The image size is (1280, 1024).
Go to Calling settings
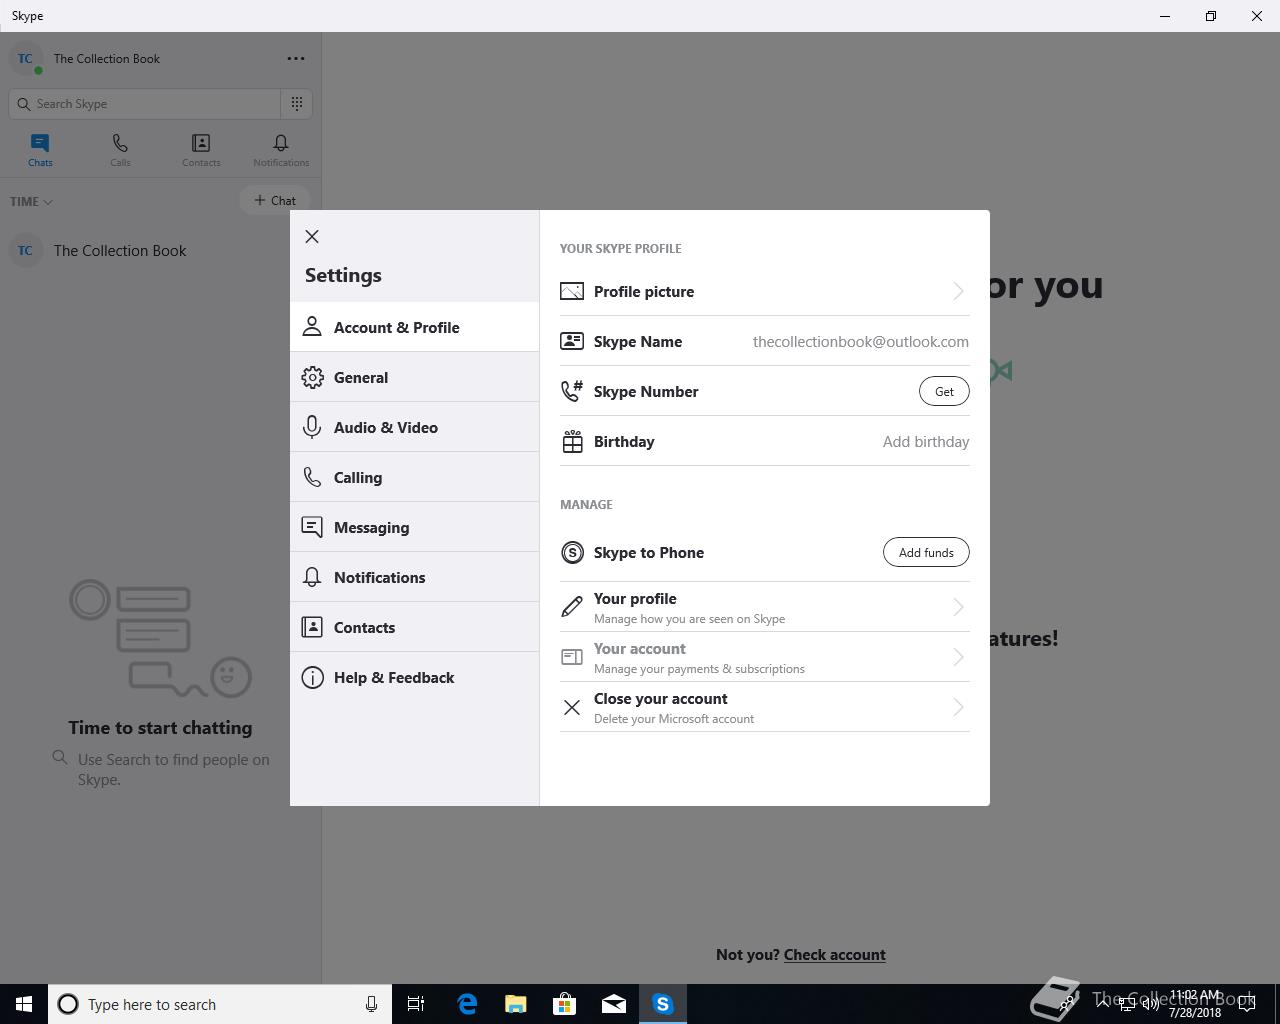click(414, 477)
